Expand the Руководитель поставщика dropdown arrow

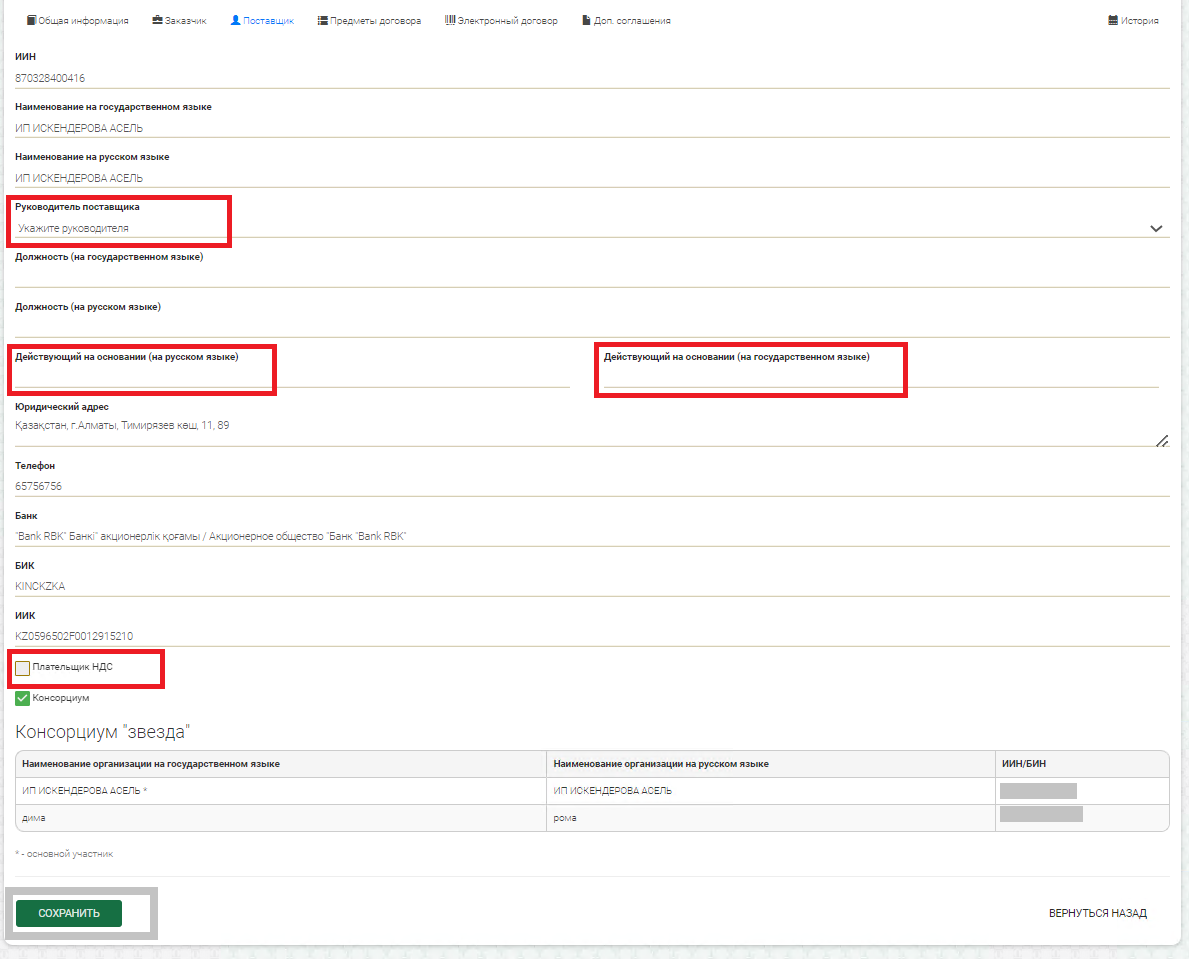coord(1156,228)
